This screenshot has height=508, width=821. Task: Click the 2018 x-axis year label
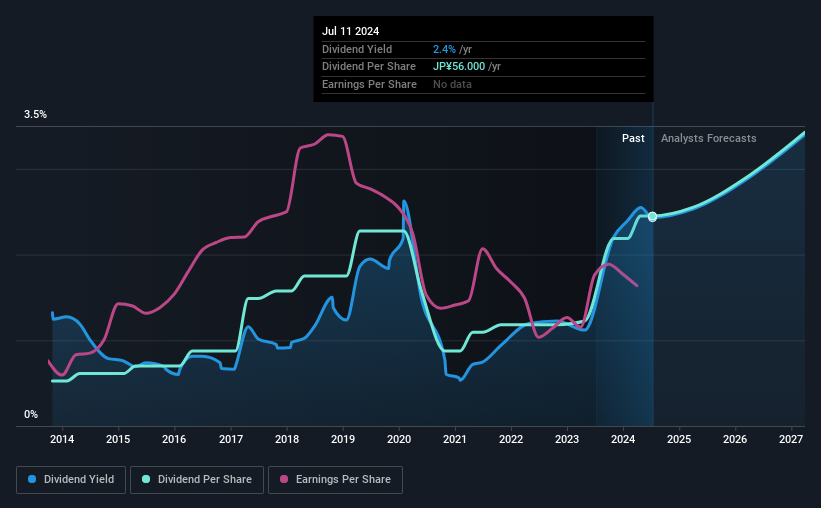pos(287,439)
